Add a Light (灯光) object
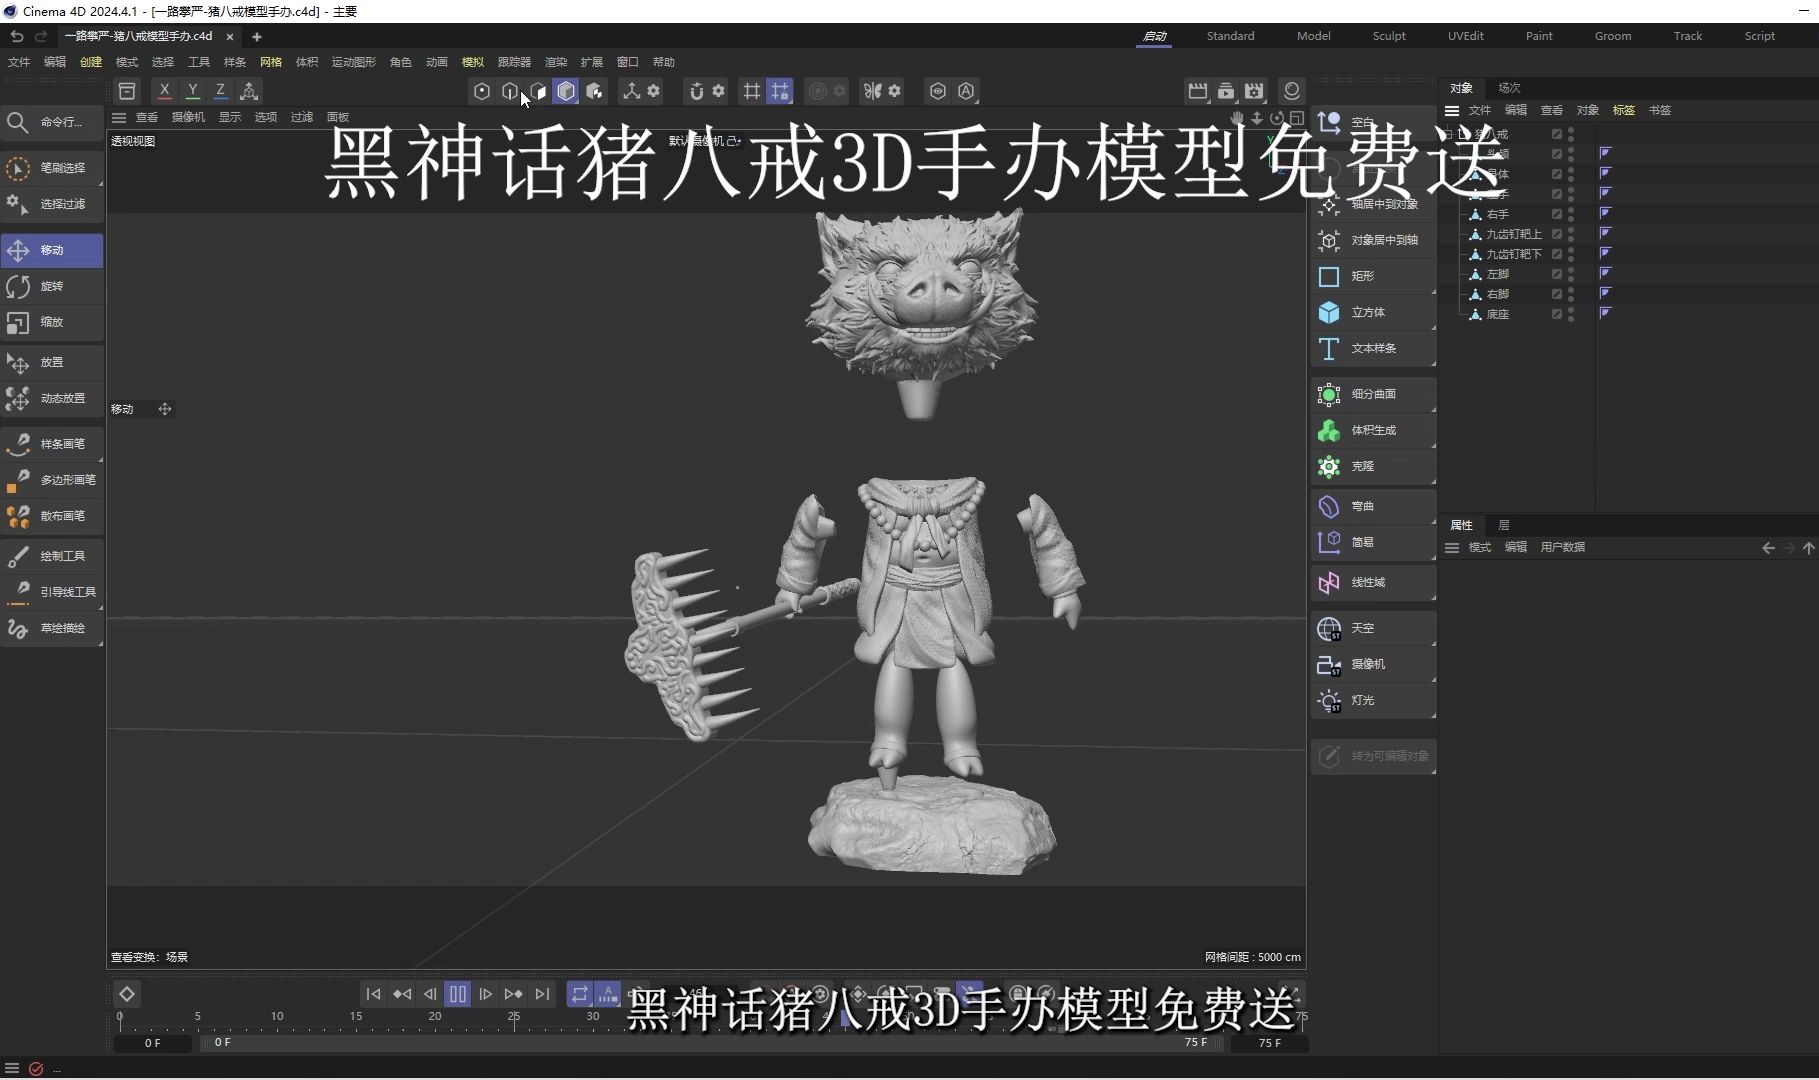 (1373, 700)
